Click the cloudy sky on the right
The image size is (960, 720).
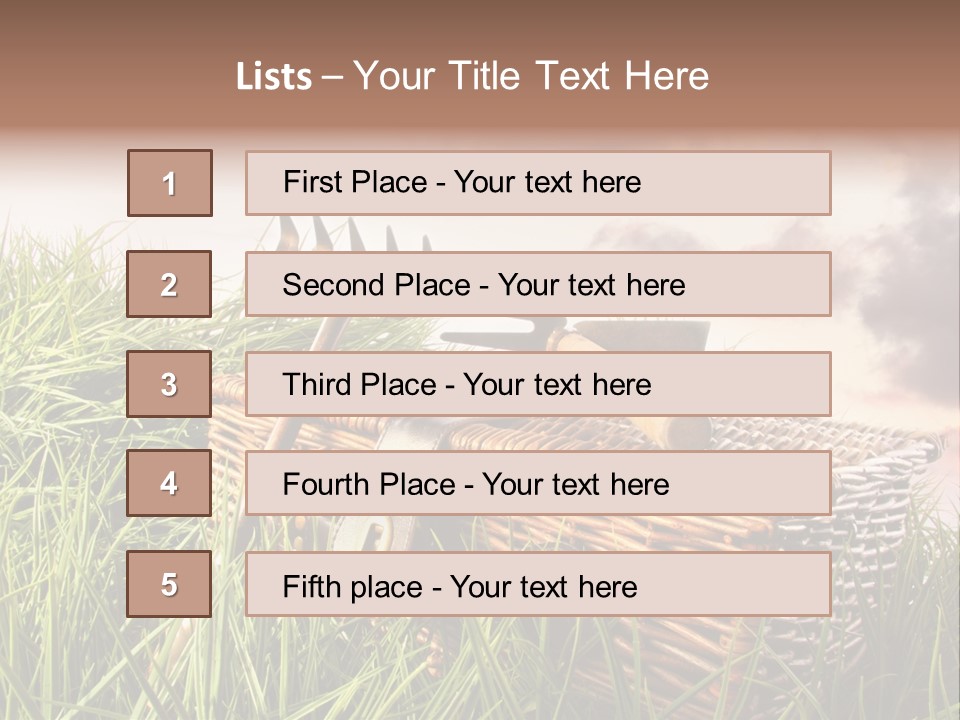[x=890, y=250]
